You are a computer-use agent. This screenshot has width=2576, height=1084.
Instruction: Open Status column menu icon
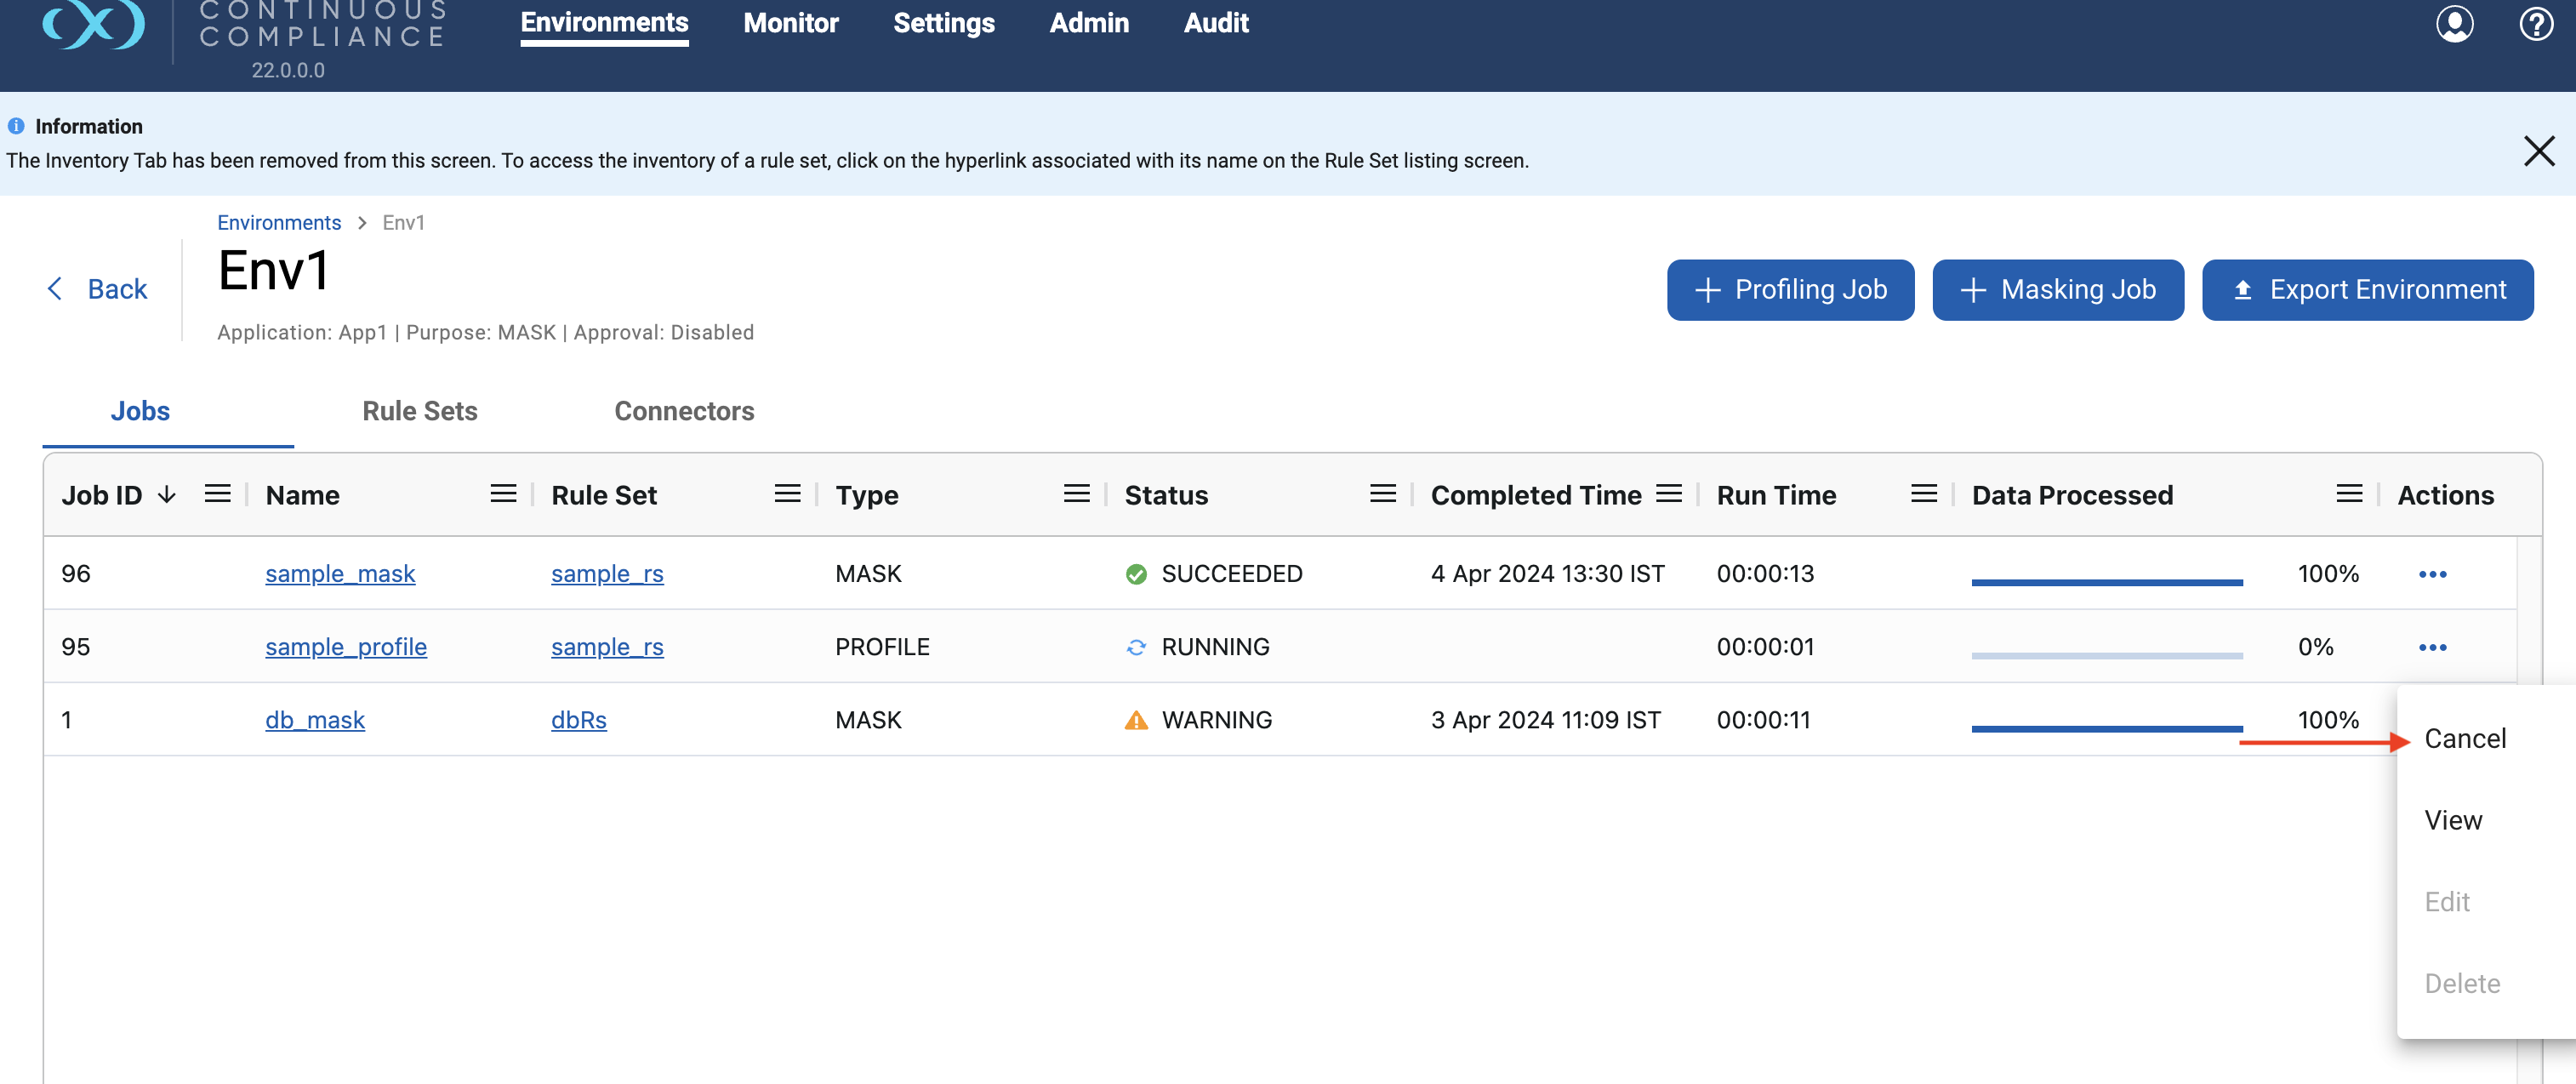coord(1382,494)
